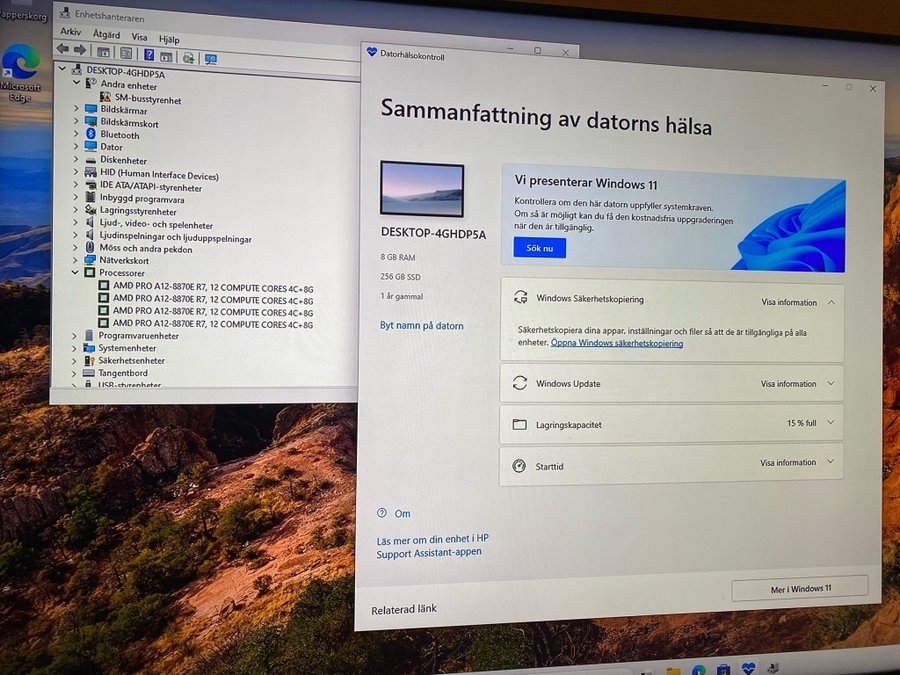Open the Visa menu
The width and height of the screenshot is (900, 675).
point(139,36)
